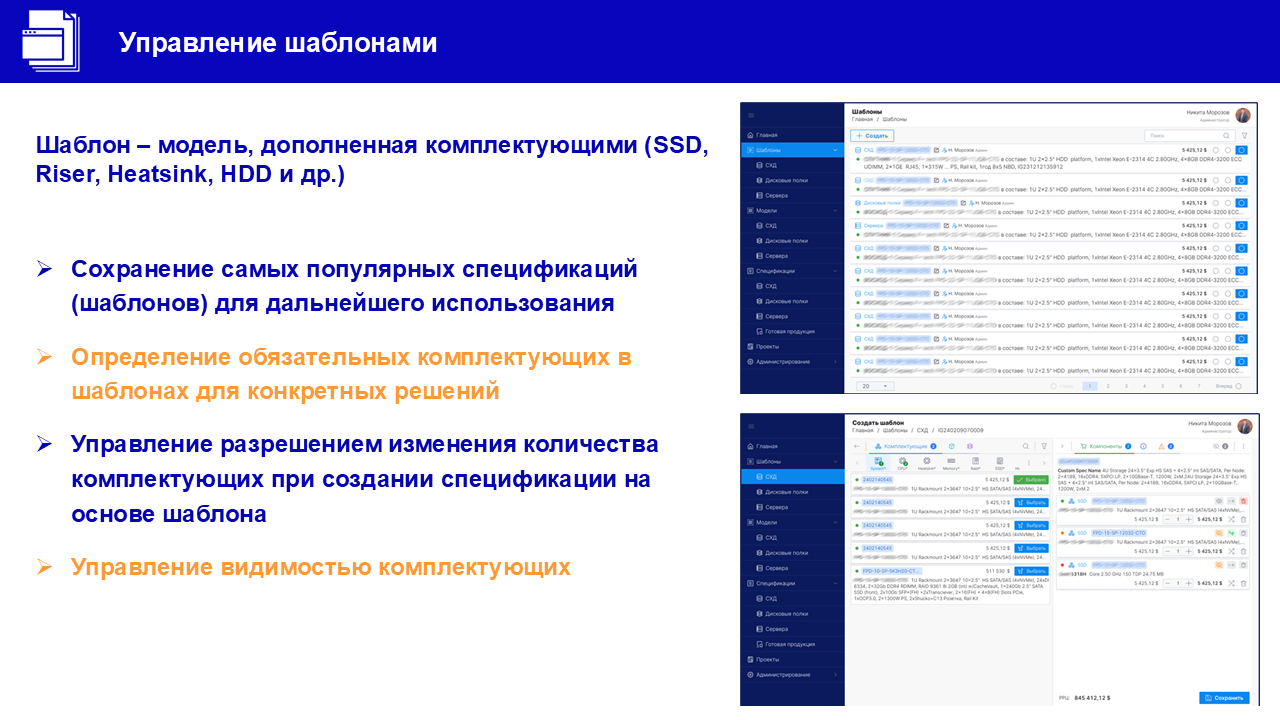Switch to Компоненты tab

point(1106,446)
